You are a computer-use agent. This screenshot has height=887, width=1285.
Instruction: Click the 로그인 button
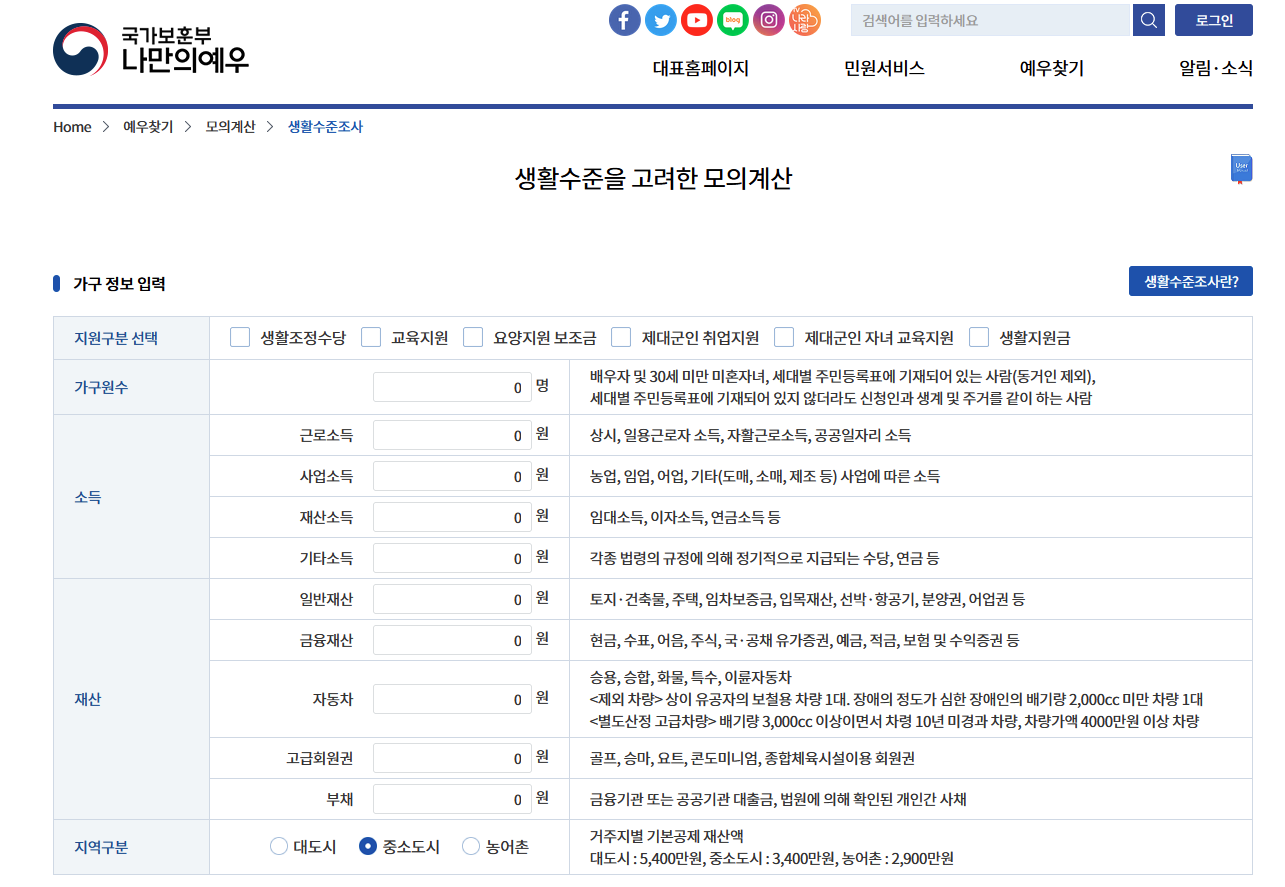(1213, 19)
